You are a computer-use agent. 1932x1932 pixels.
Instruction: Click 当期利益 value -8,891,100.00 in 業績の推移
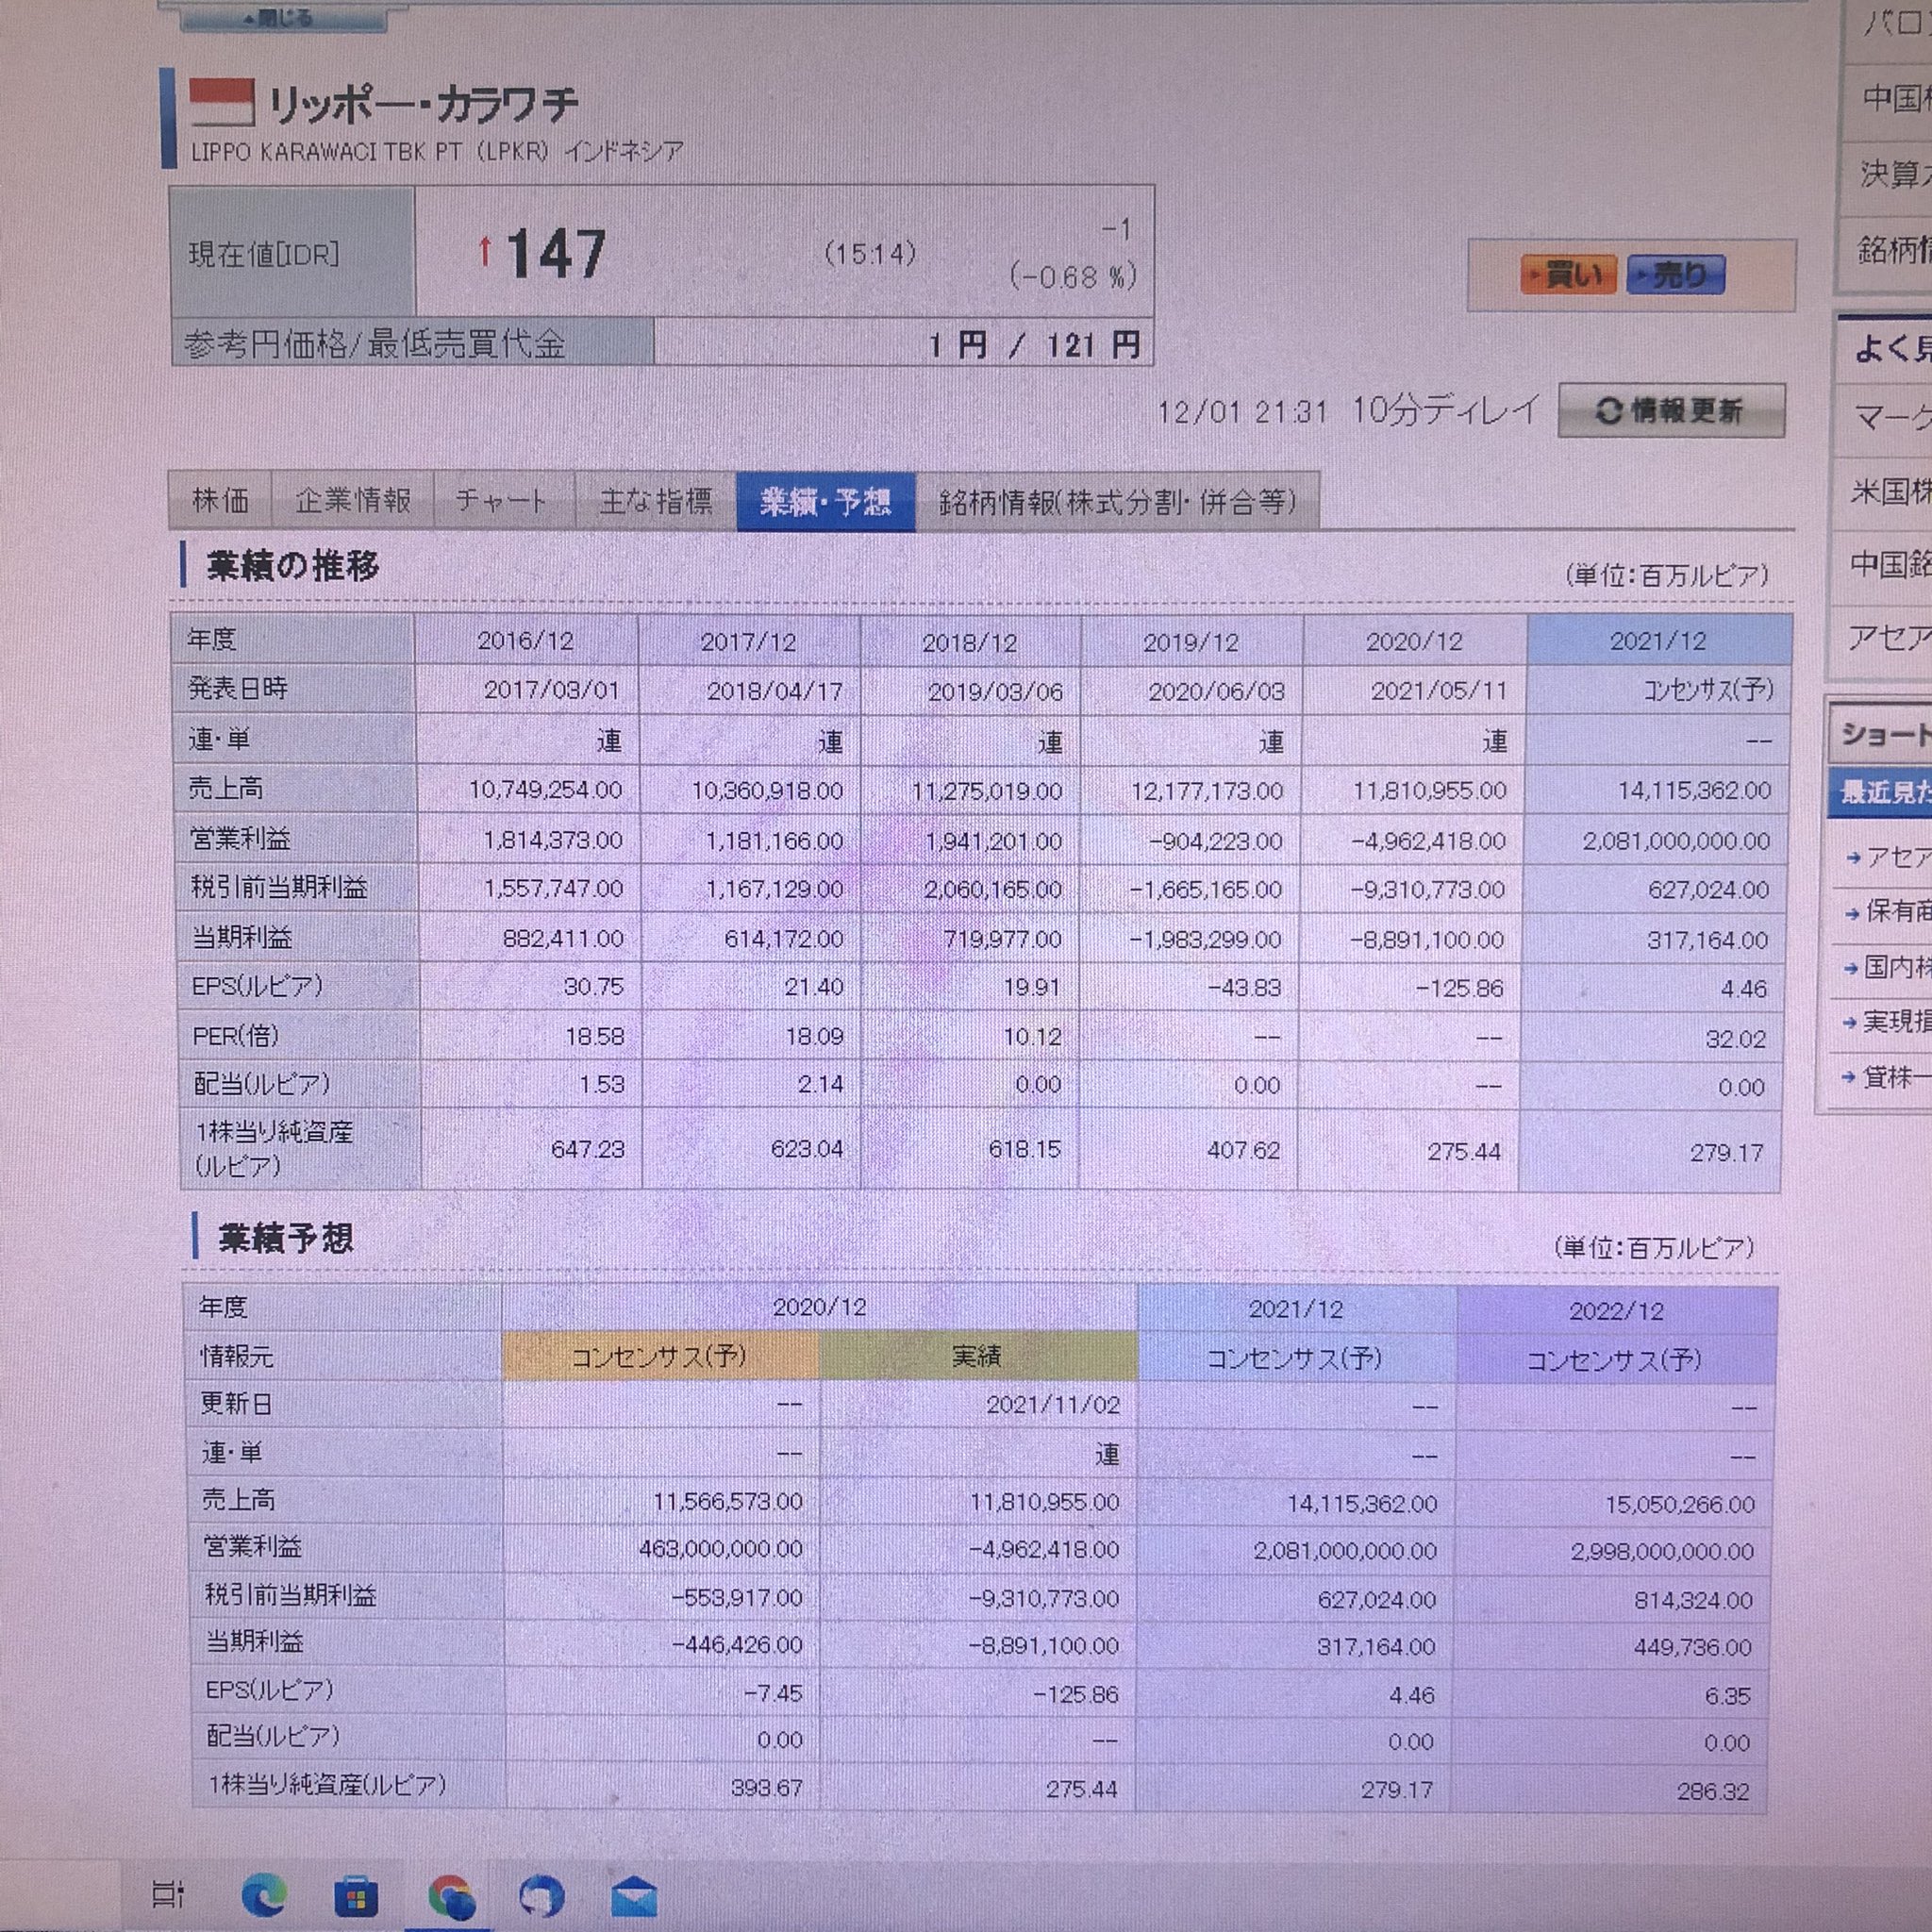(x=1426, y=940)
